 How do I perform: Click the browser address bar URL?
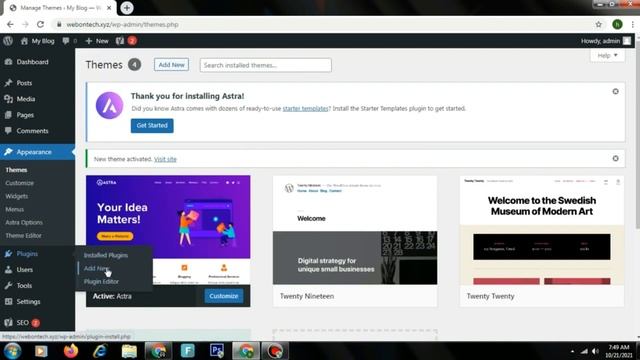click(x=122, y=24)
